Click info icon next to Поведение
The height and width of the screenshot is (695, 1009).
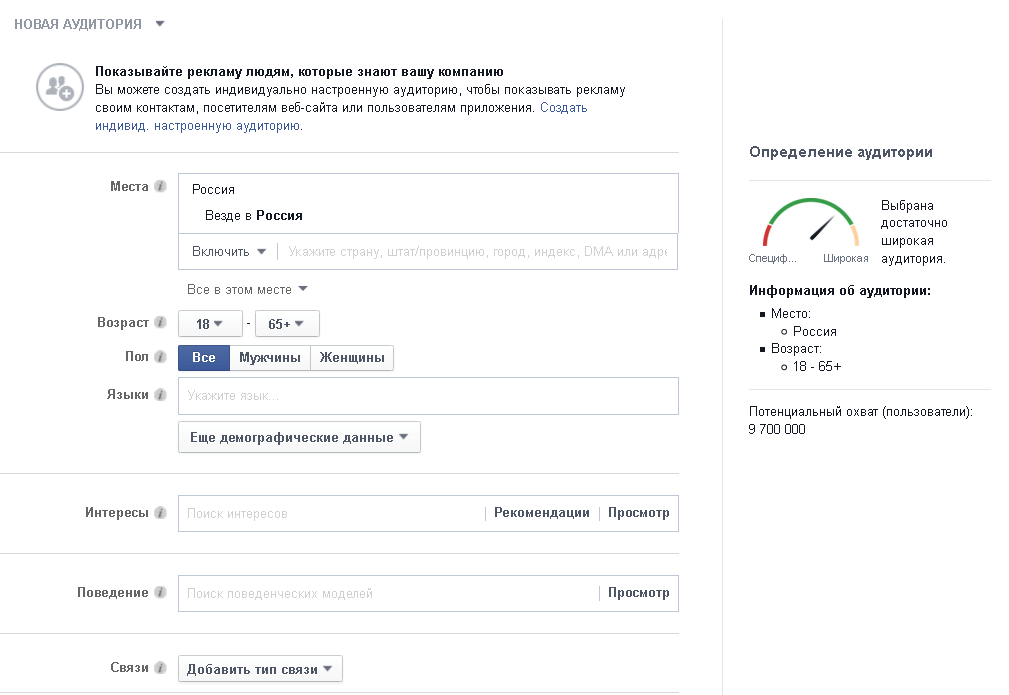point(160,593)
